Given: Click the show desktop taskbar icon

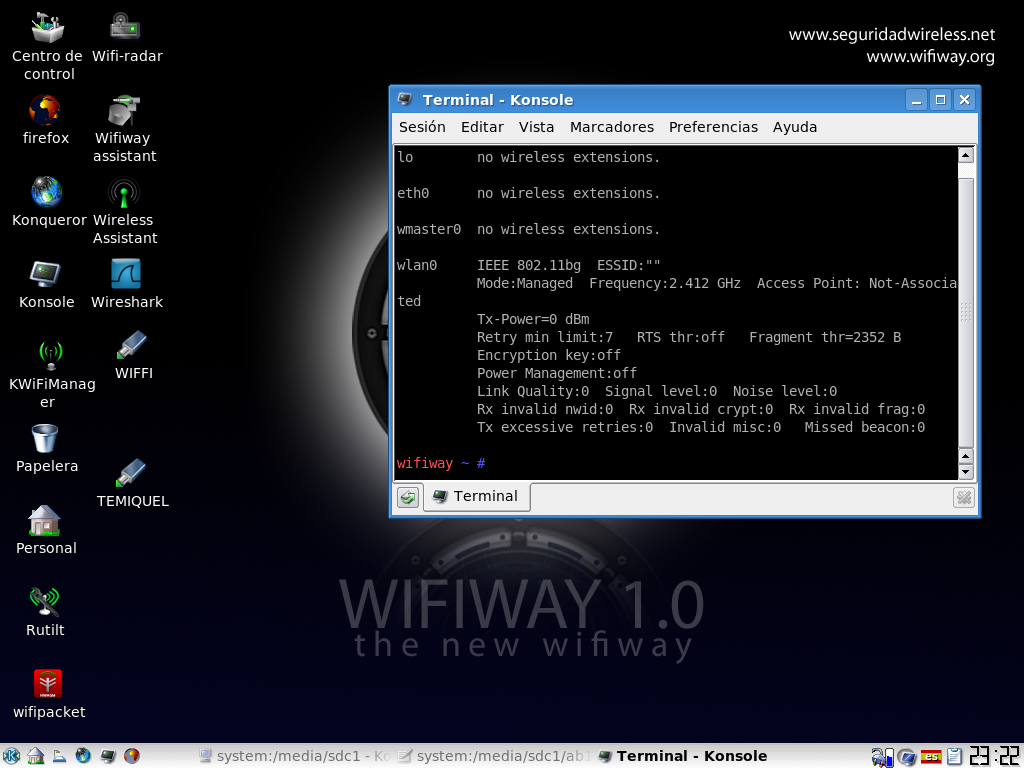Looking at the screenshot, I should [59, 756].
